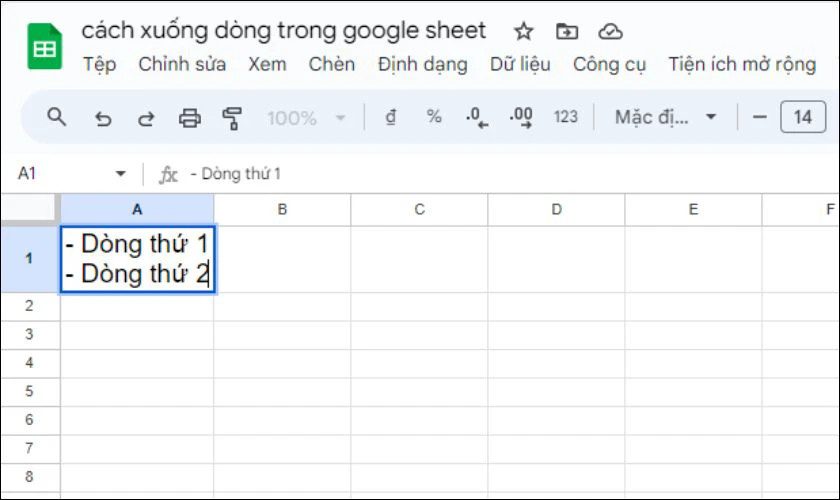This screenshot has height=500, width=840.
Task: Open the search menus magnifier tool
Action: pyautogui.click(x=57, y=117)
